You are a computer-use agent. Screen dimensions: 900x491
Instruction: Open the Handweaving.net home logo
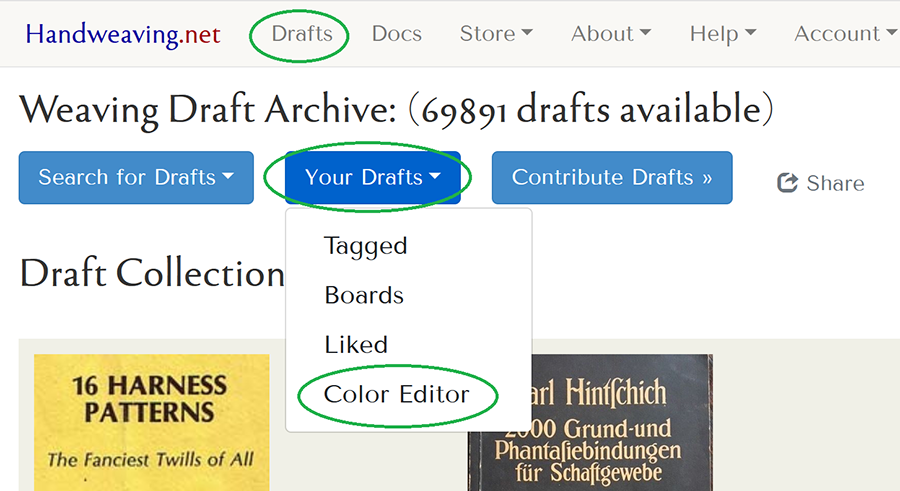[123, 34]
